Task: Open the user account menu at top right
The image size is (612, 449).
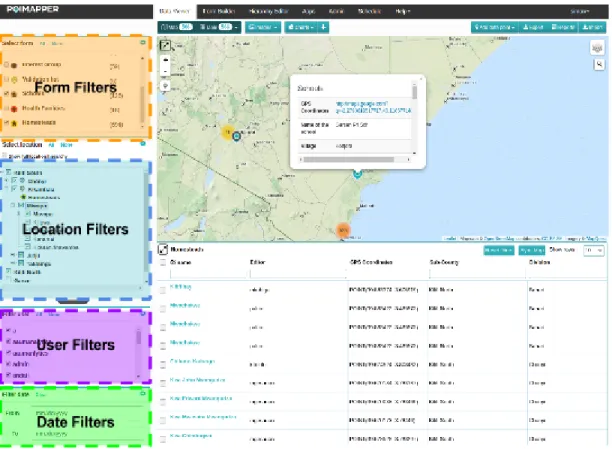Action: 580,11
